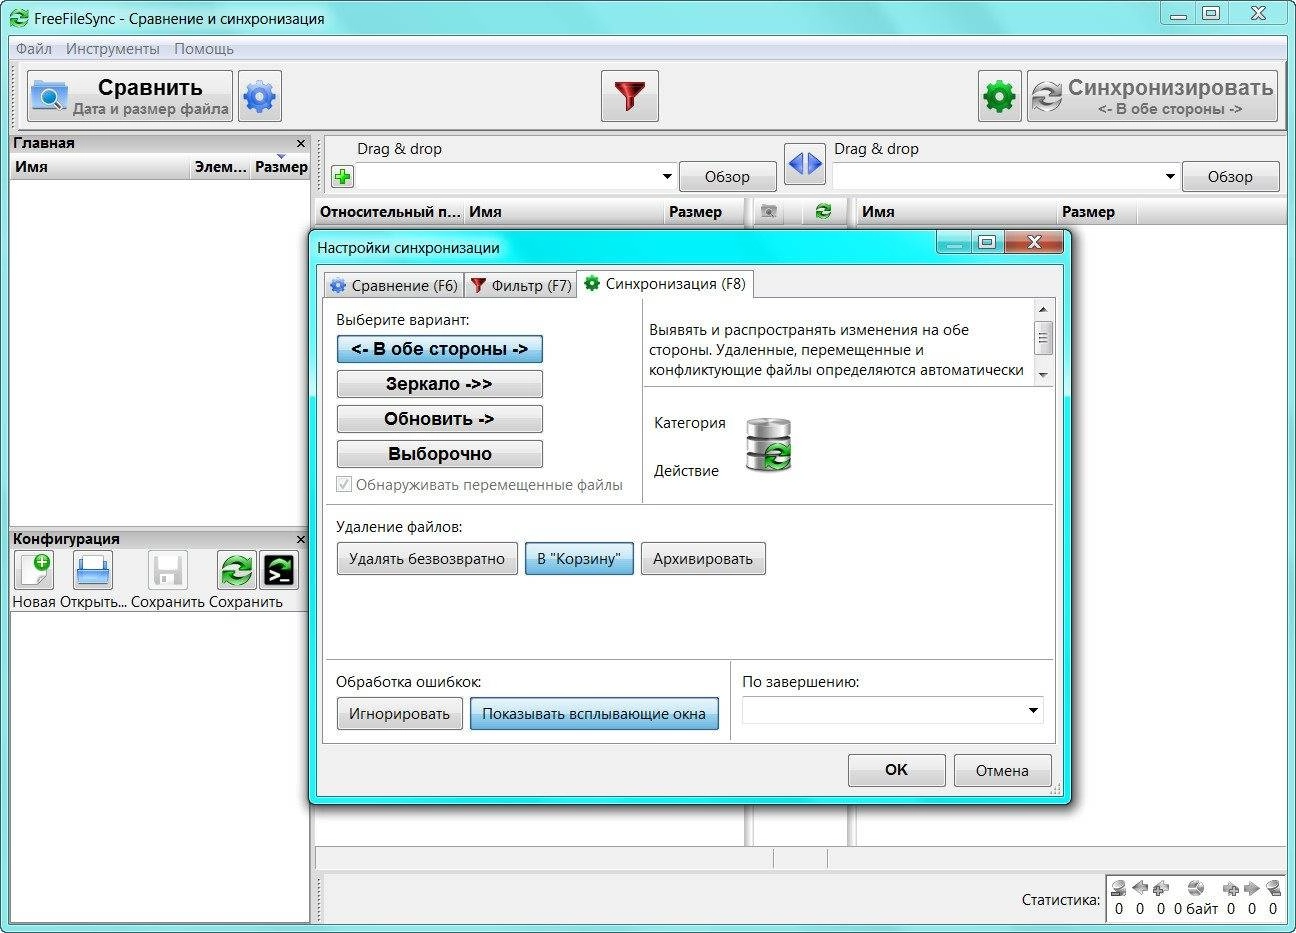This screenshot has width=1296, height=933.
Task: Click the Отмена button in dialog
Action: [x=1002, y=770]
